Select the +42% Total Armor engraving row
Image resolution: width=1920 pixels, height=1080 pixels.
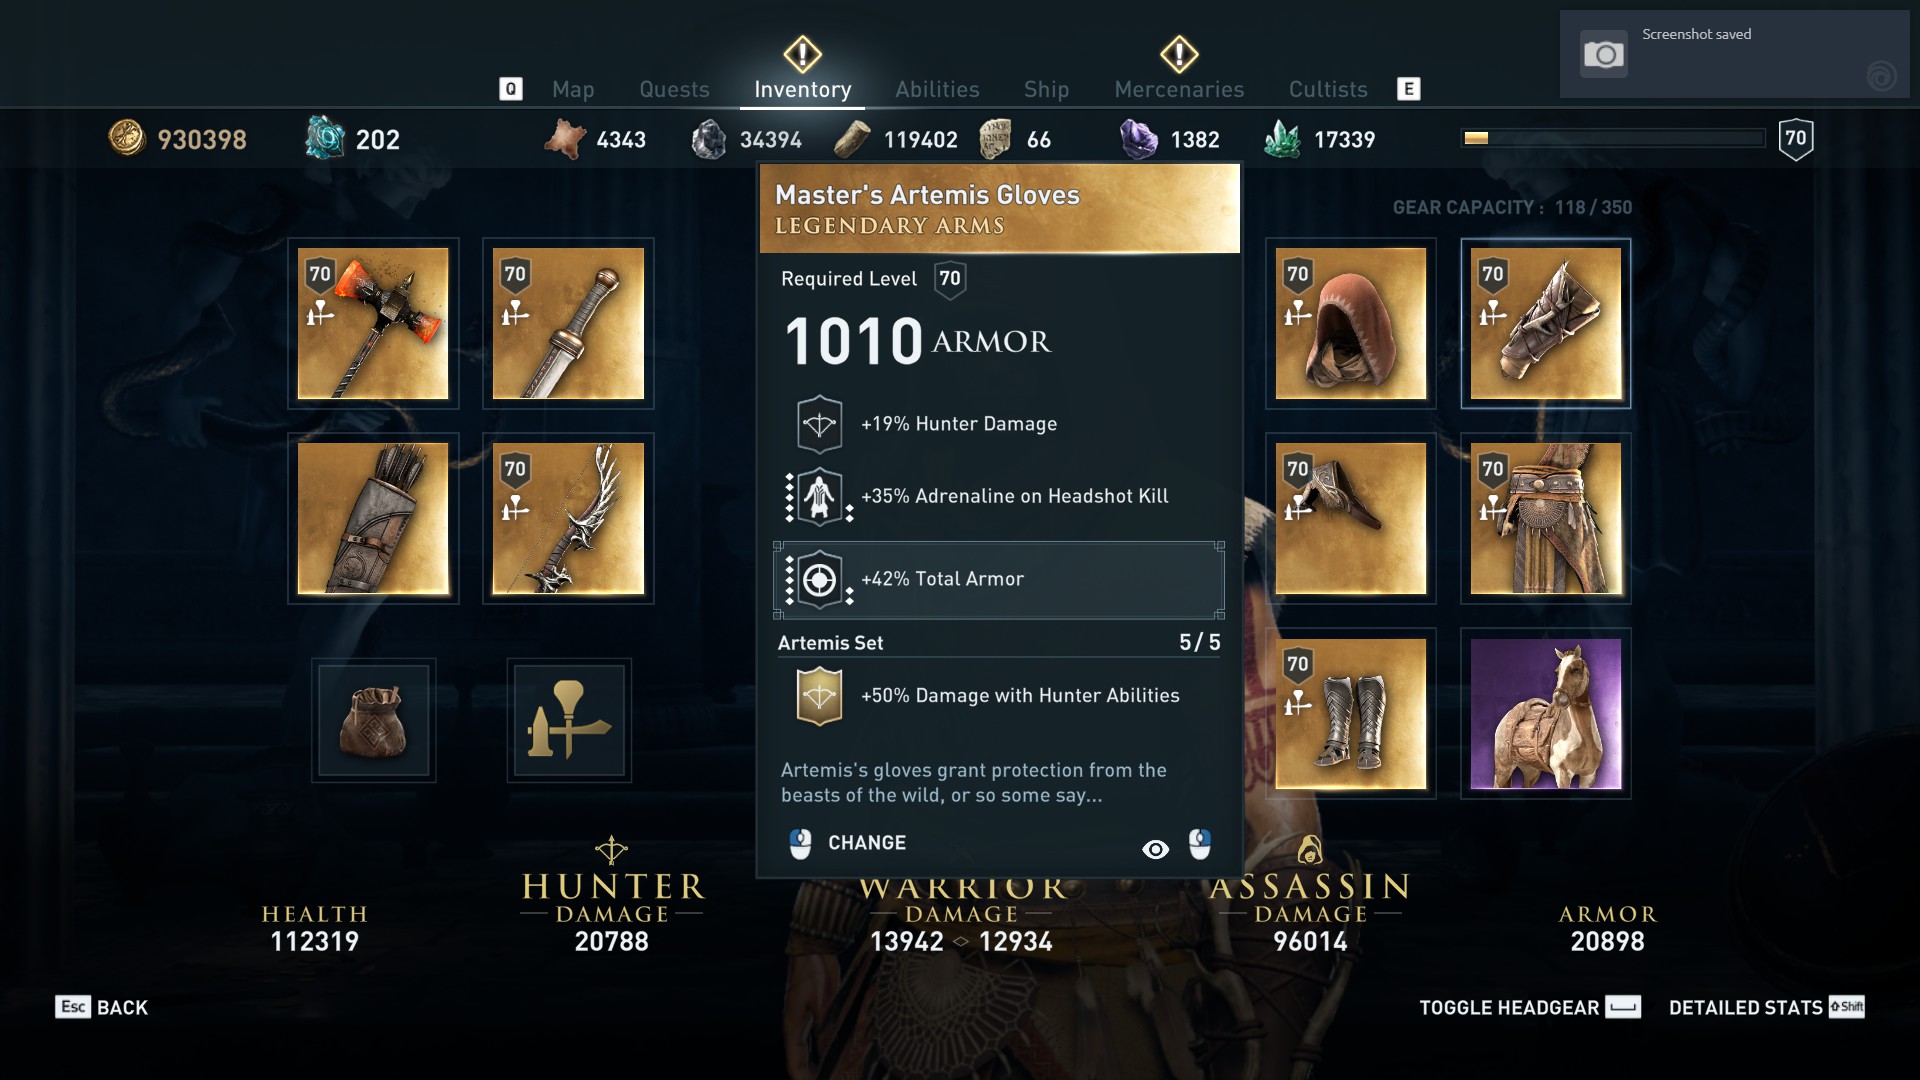999,579
